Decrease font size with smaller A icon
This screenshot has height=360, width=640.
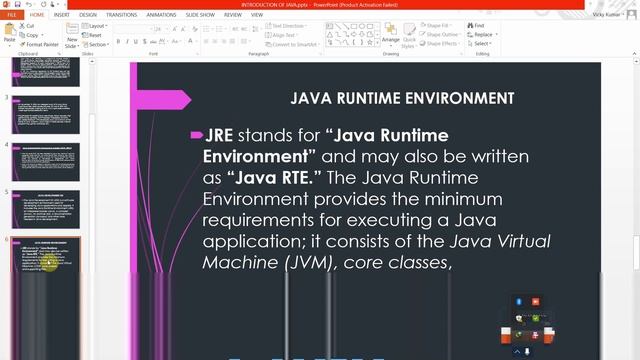[x=183, y=29]
